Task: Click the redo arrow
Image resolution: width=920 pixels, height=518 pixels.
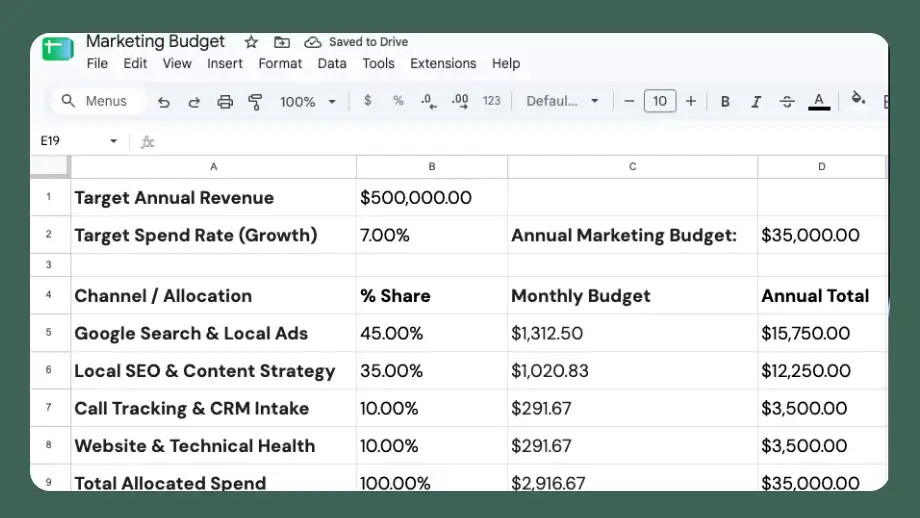Action: point(194,102)
